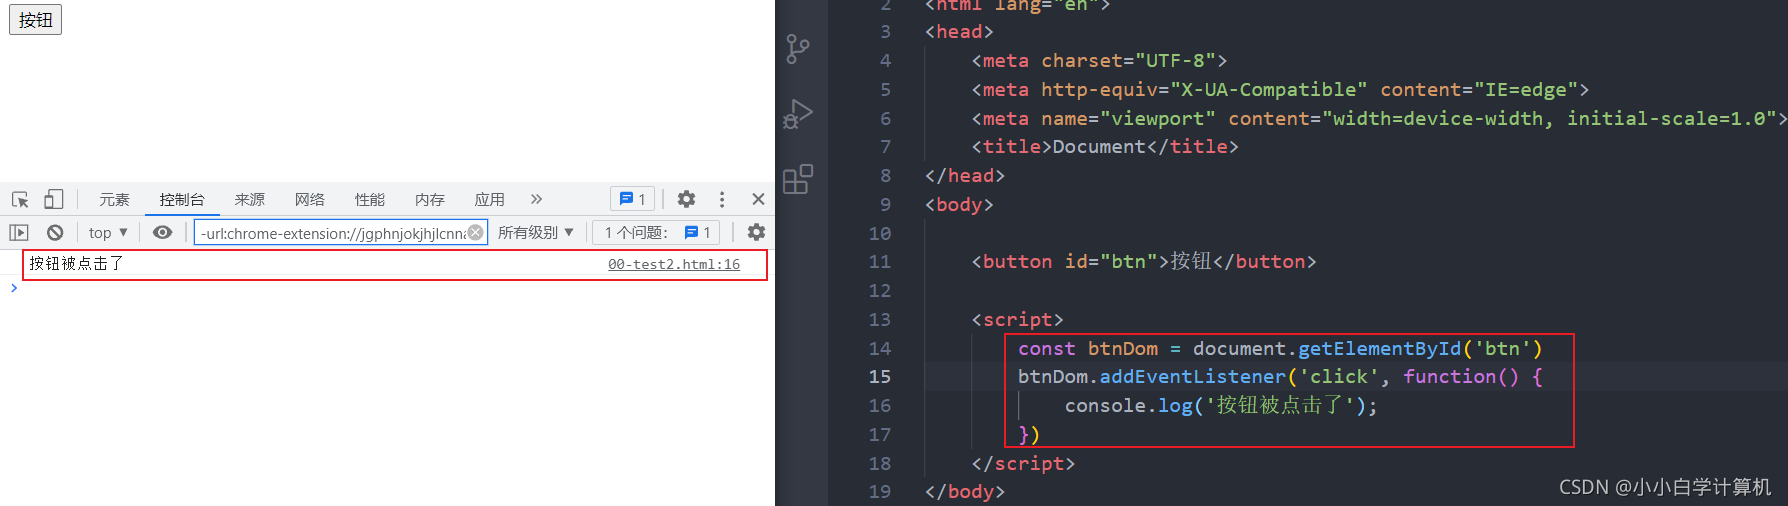Image resolution: width=1788 pixels, height=506 pixels.
Task: Open the 来源 tab
Action: click(x=250, y=200)
